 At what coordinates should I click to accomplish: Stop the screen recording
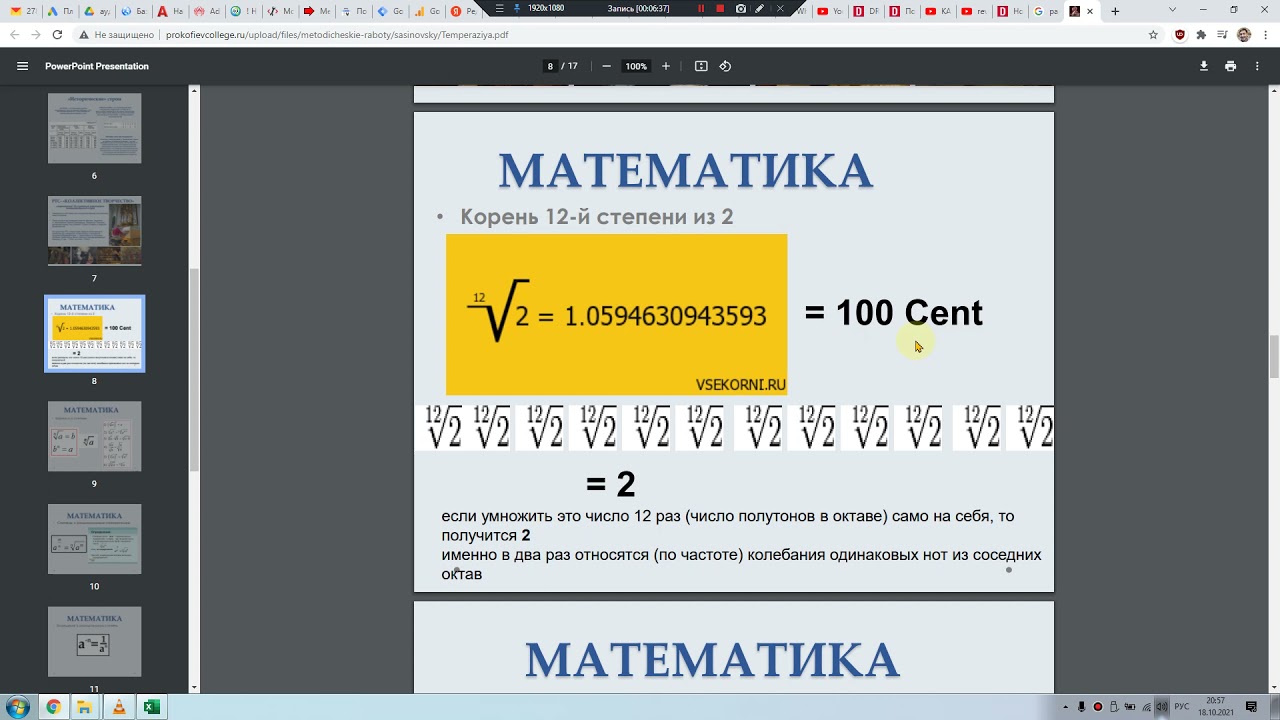pos(720,8)
